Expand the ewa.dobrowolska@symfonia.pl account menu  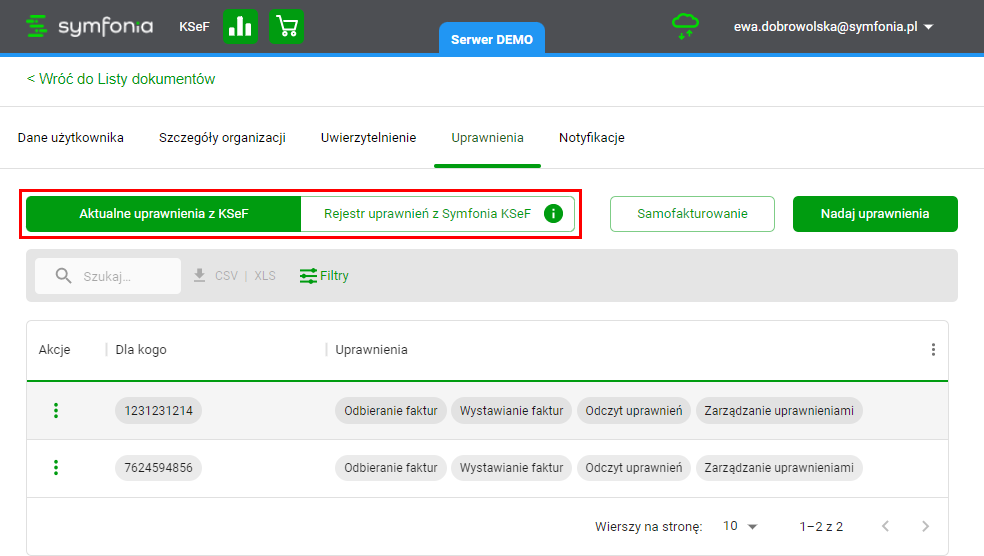[x=833, y=27]
